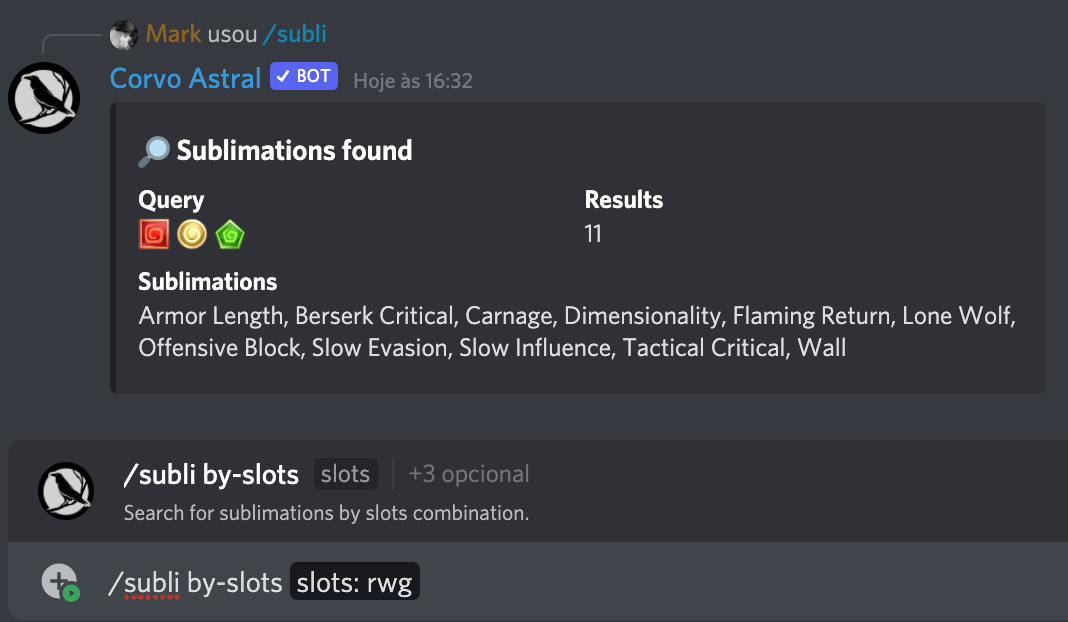Expand the +3 opcional parameters

(469, 475)
